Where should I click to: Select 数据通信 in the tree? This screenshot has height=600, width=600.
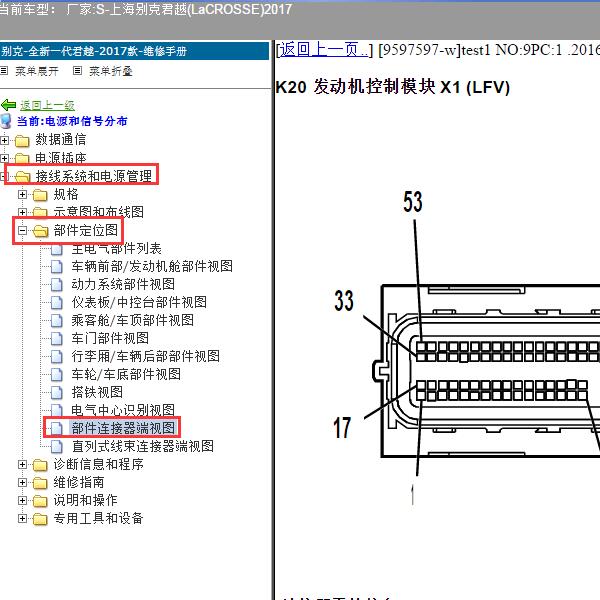(60, 140)
